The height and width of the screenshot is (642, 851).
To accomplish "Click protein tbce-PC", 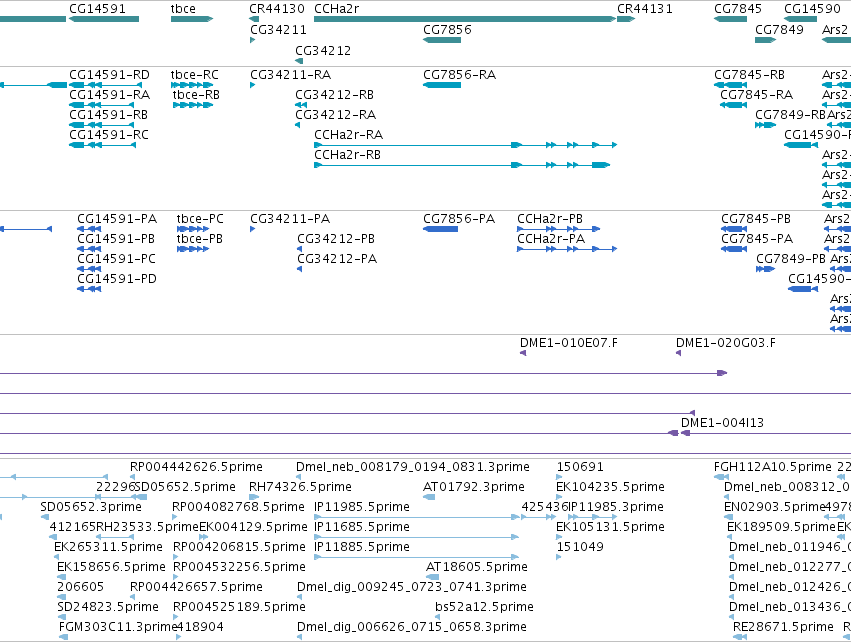I will (x=200, y=219).
